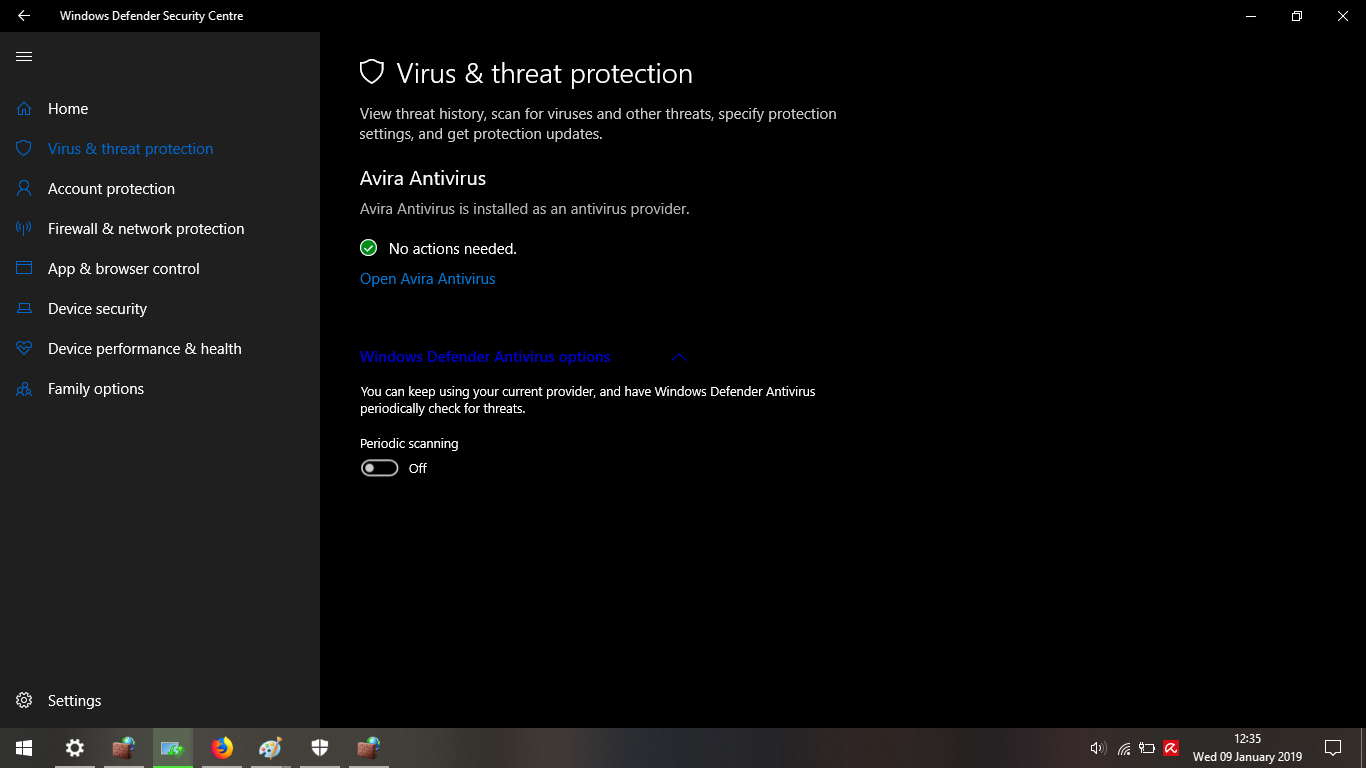Open Paint from the taskbar
Screen dimensions: 1366x768
click(x=270, y=748)
